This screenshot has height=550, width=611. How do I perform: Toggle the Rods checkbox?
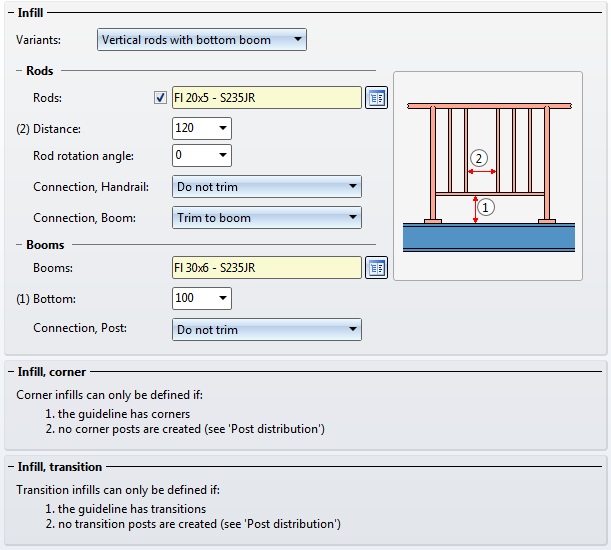160,98
